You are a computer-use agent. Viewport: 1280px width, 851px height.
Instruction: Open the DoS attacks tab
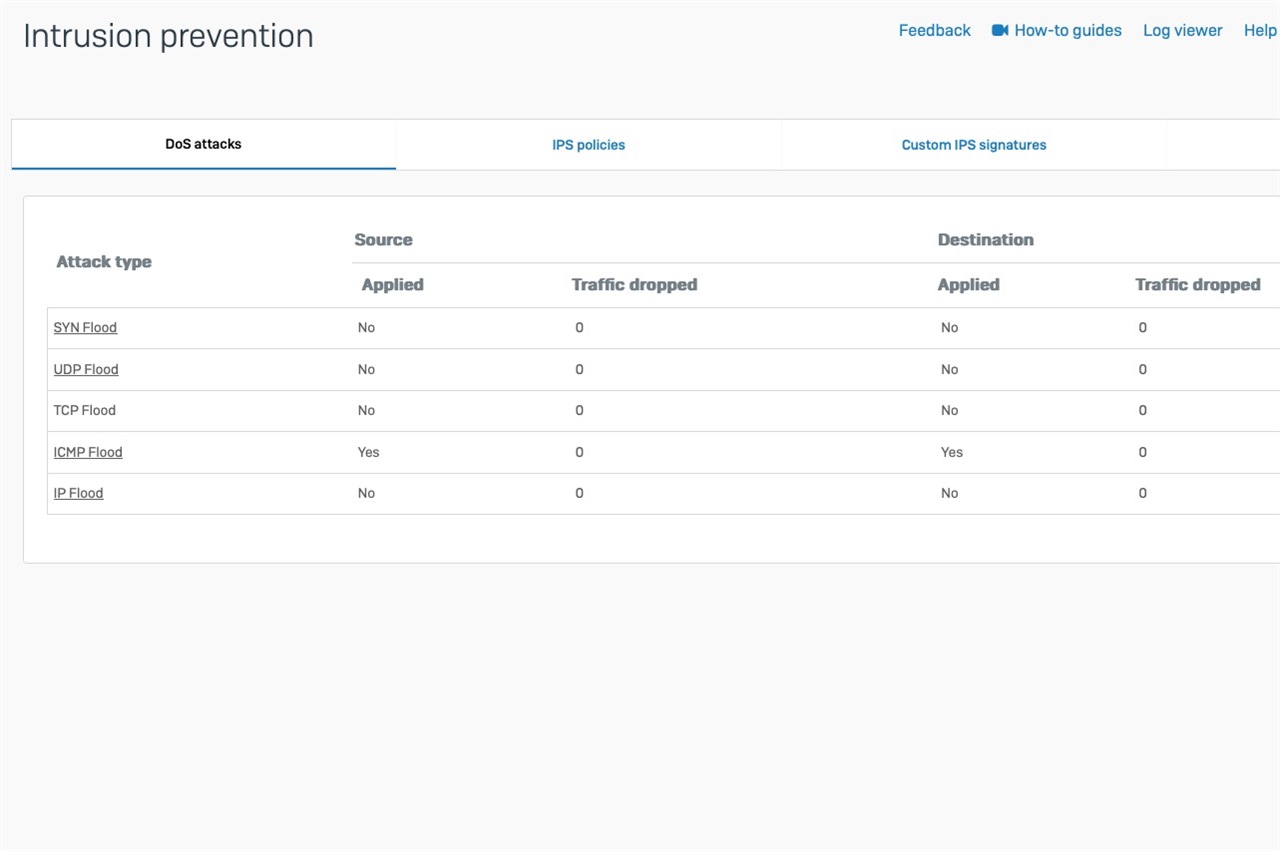click(204, 144)
